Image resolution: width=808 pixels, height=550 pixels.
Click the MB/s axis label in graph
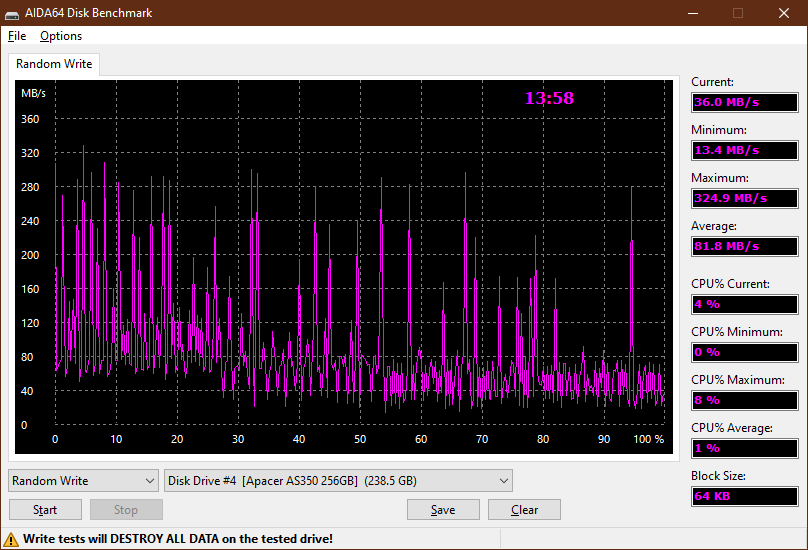coord(33,93)
